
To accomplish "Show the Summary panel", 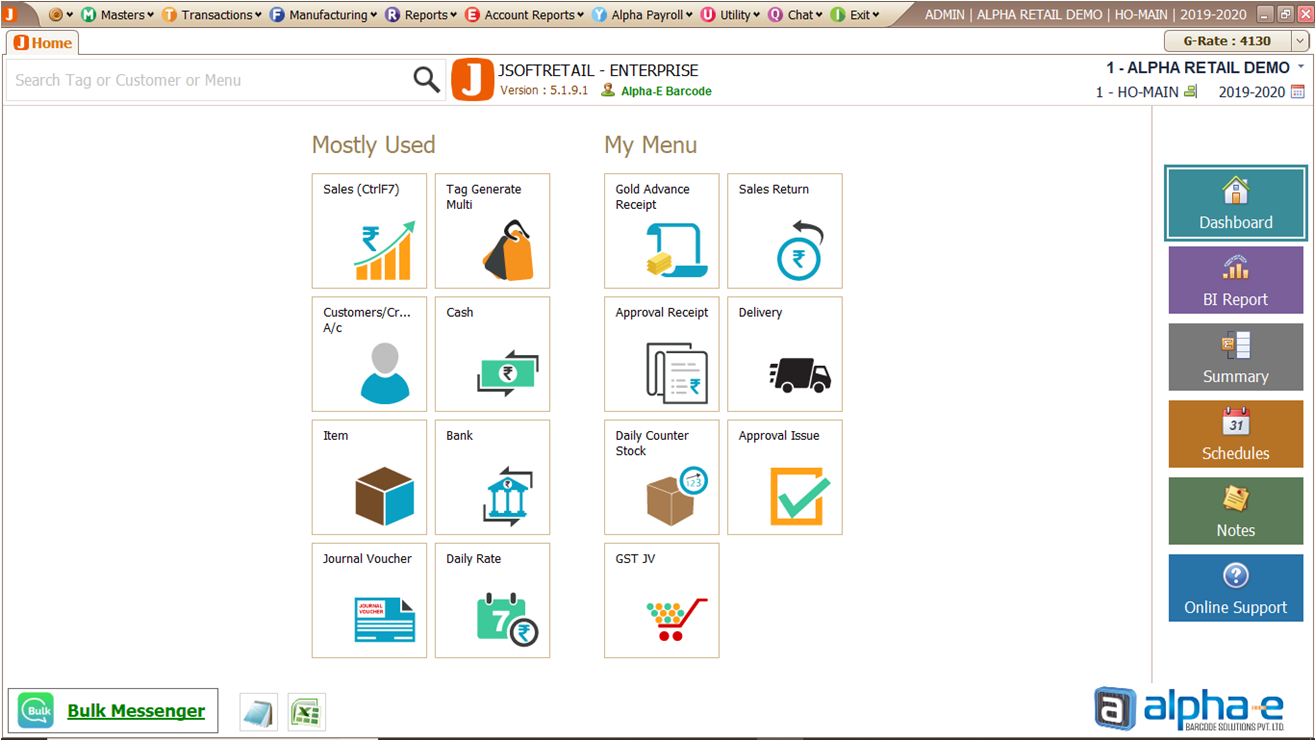I will point(1236,357).
